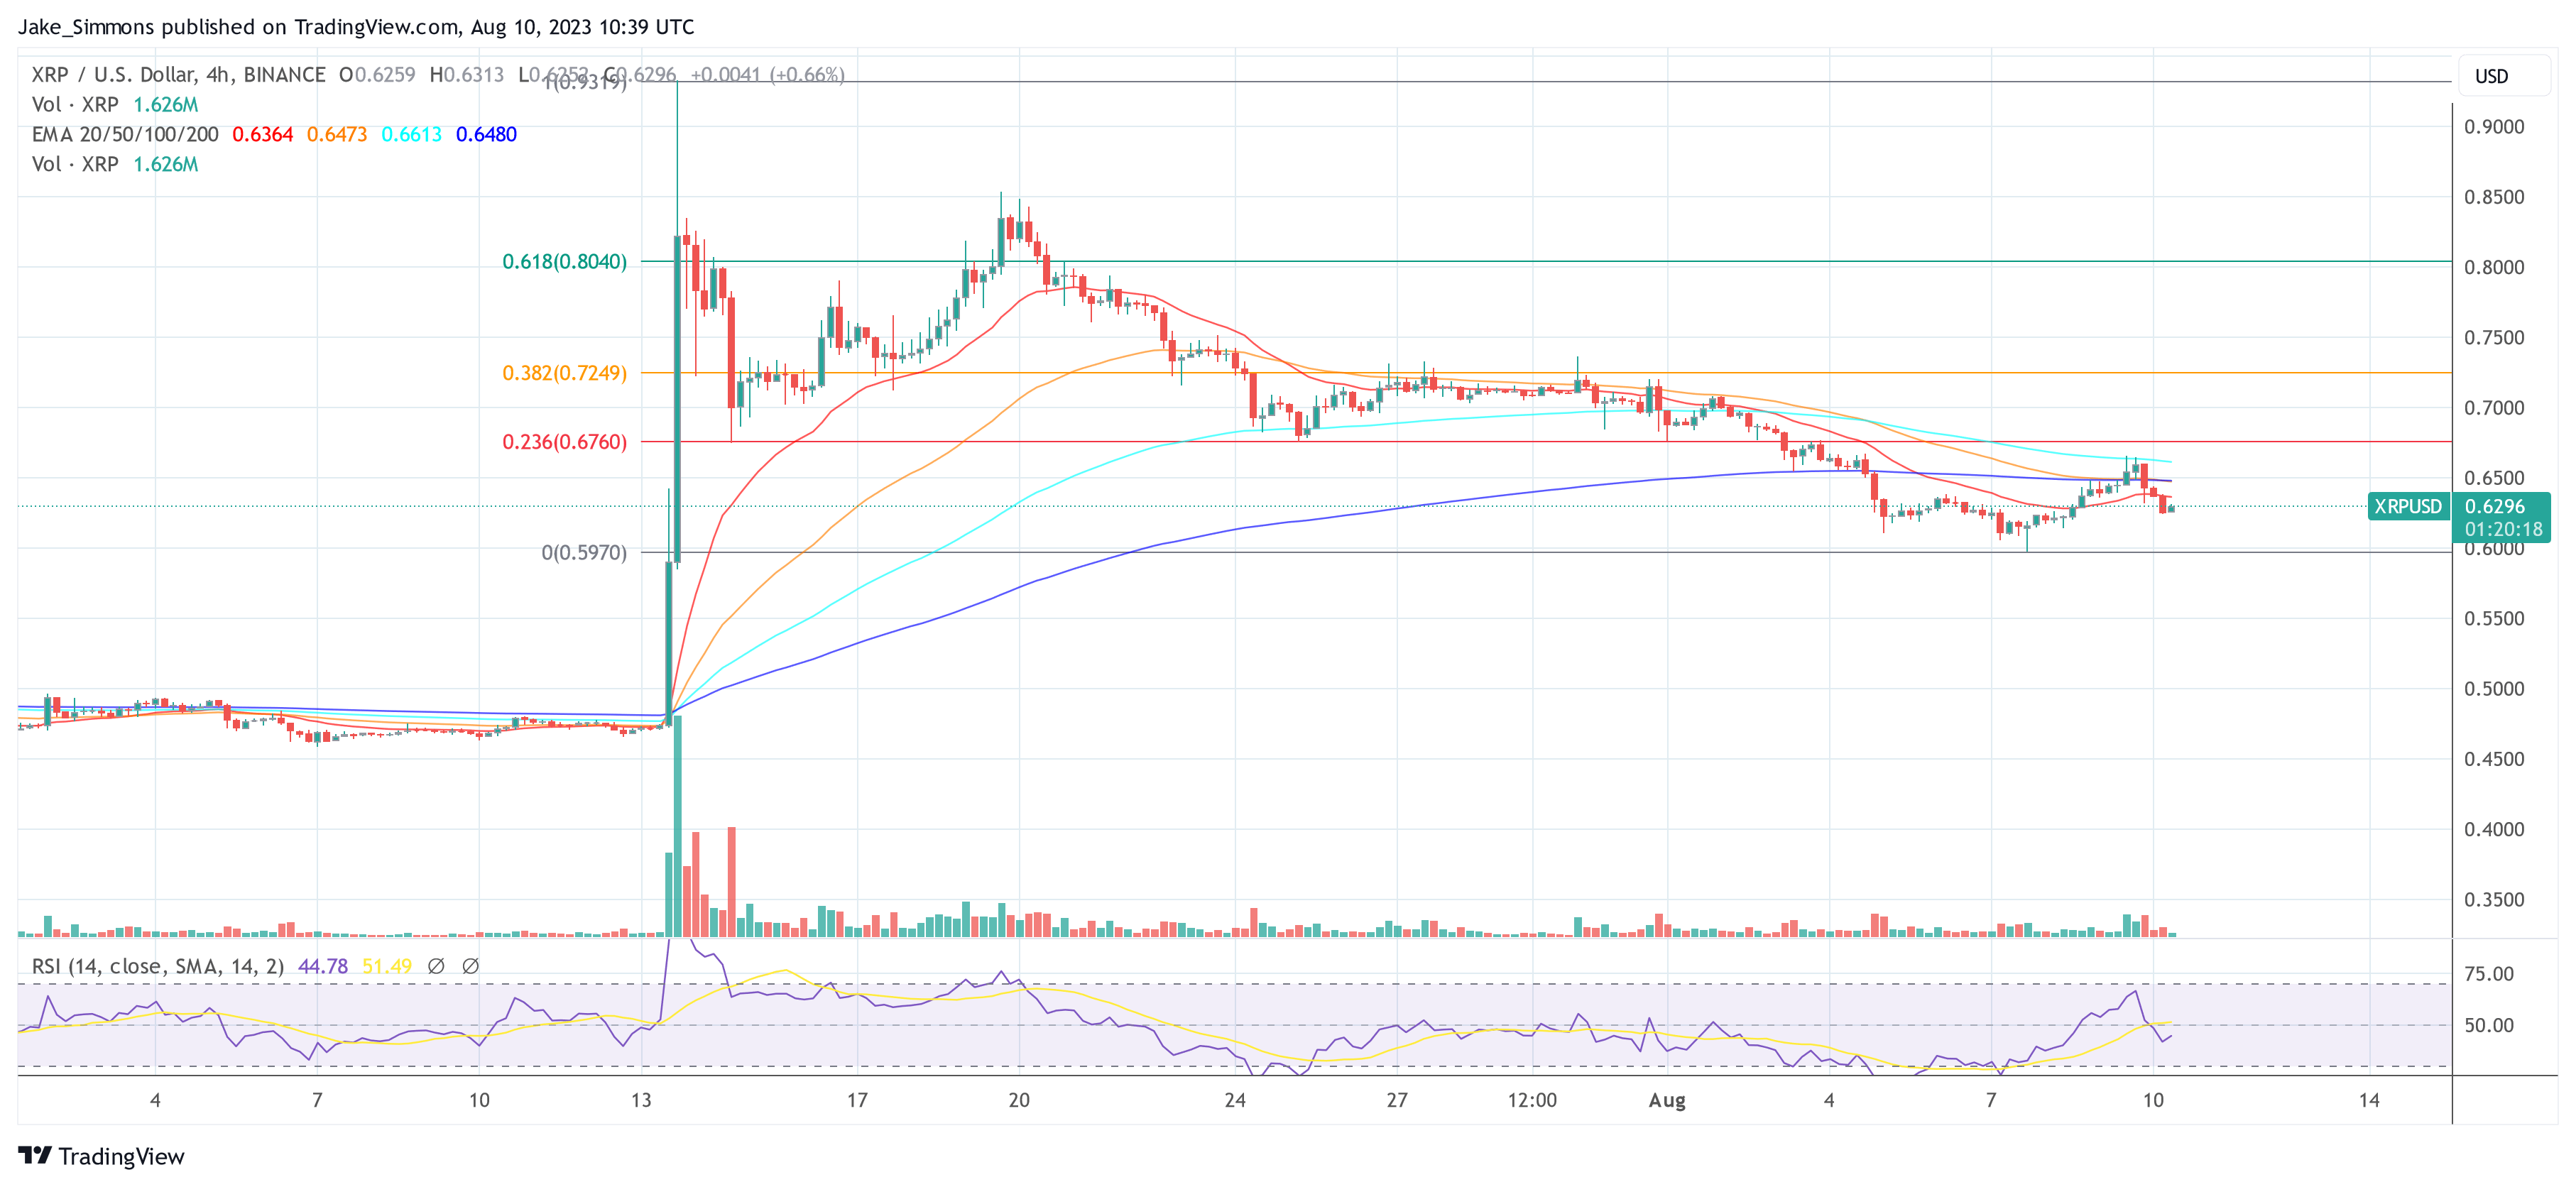Image resolution: width=2576 pixels, height=1187 pixels.
Task: Click the open price O0.6259
Action: point(377,74)
